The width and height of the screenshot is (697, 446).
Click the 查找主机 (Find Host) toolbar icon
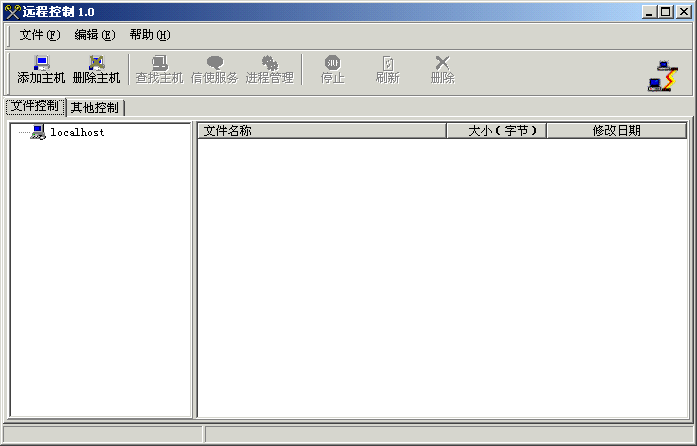(x=159, y=63)
